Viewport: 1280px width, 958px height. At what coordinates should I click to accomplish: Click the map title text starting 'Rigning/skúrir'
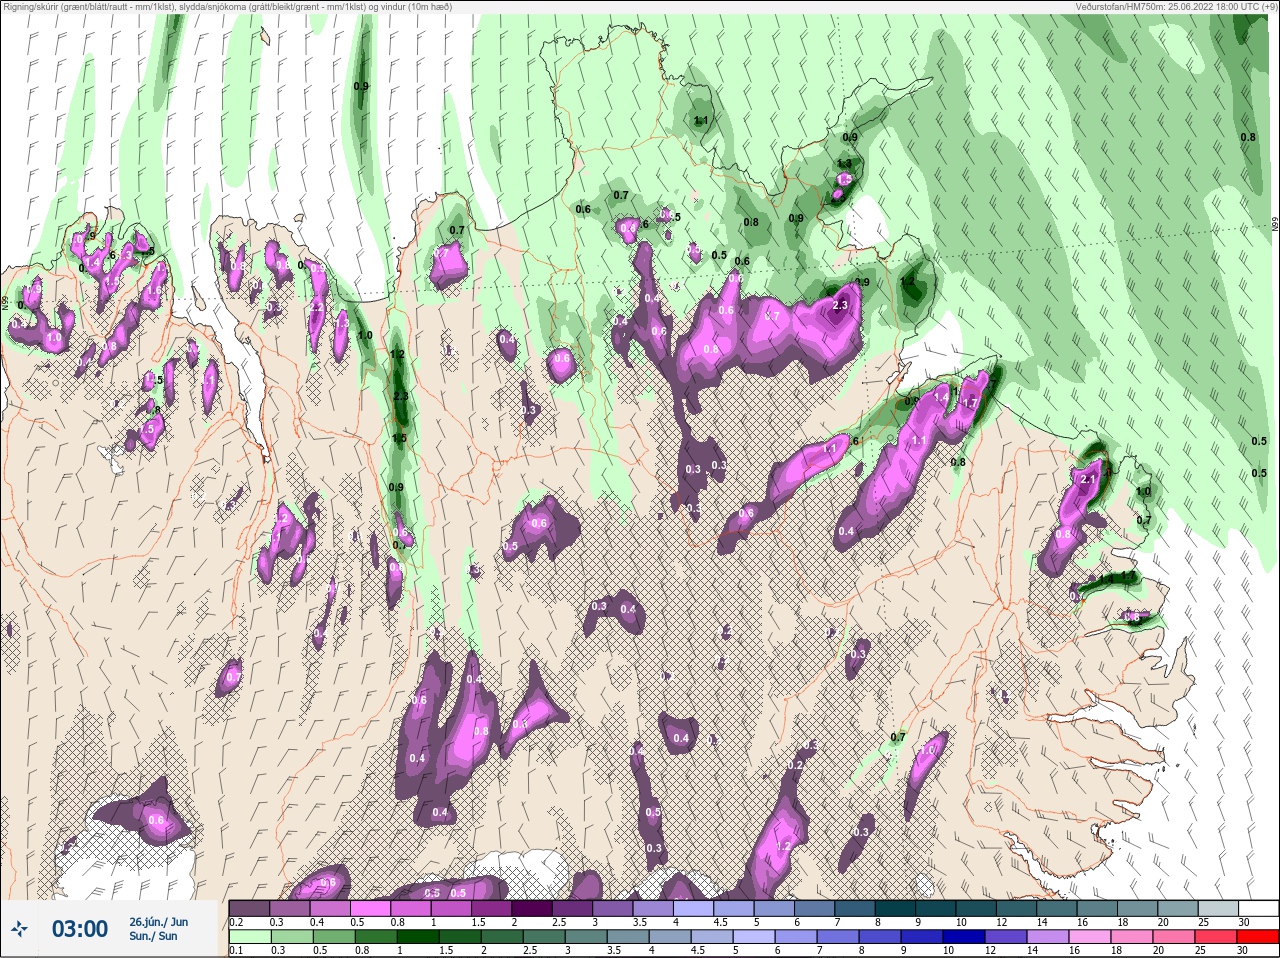[x=227, y=7]
